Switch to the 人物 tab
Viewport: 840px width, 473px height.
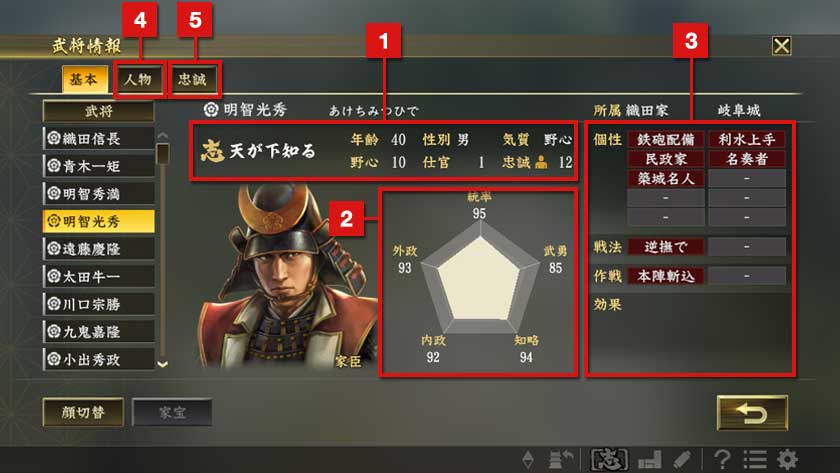[x=138, y=80]
